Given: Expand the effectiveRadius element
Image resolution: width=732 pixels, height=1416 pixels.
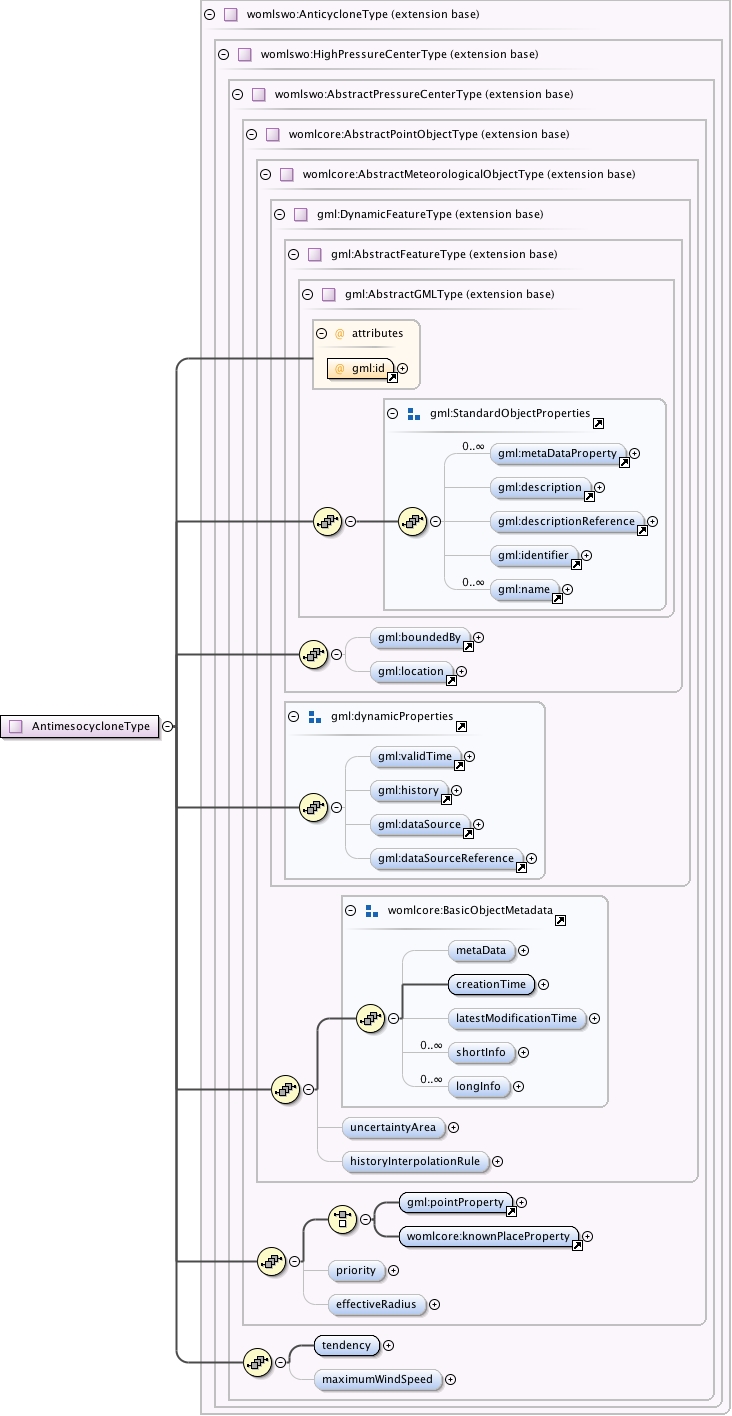Looking at the screenshot, I should [x=435, y=1304].
